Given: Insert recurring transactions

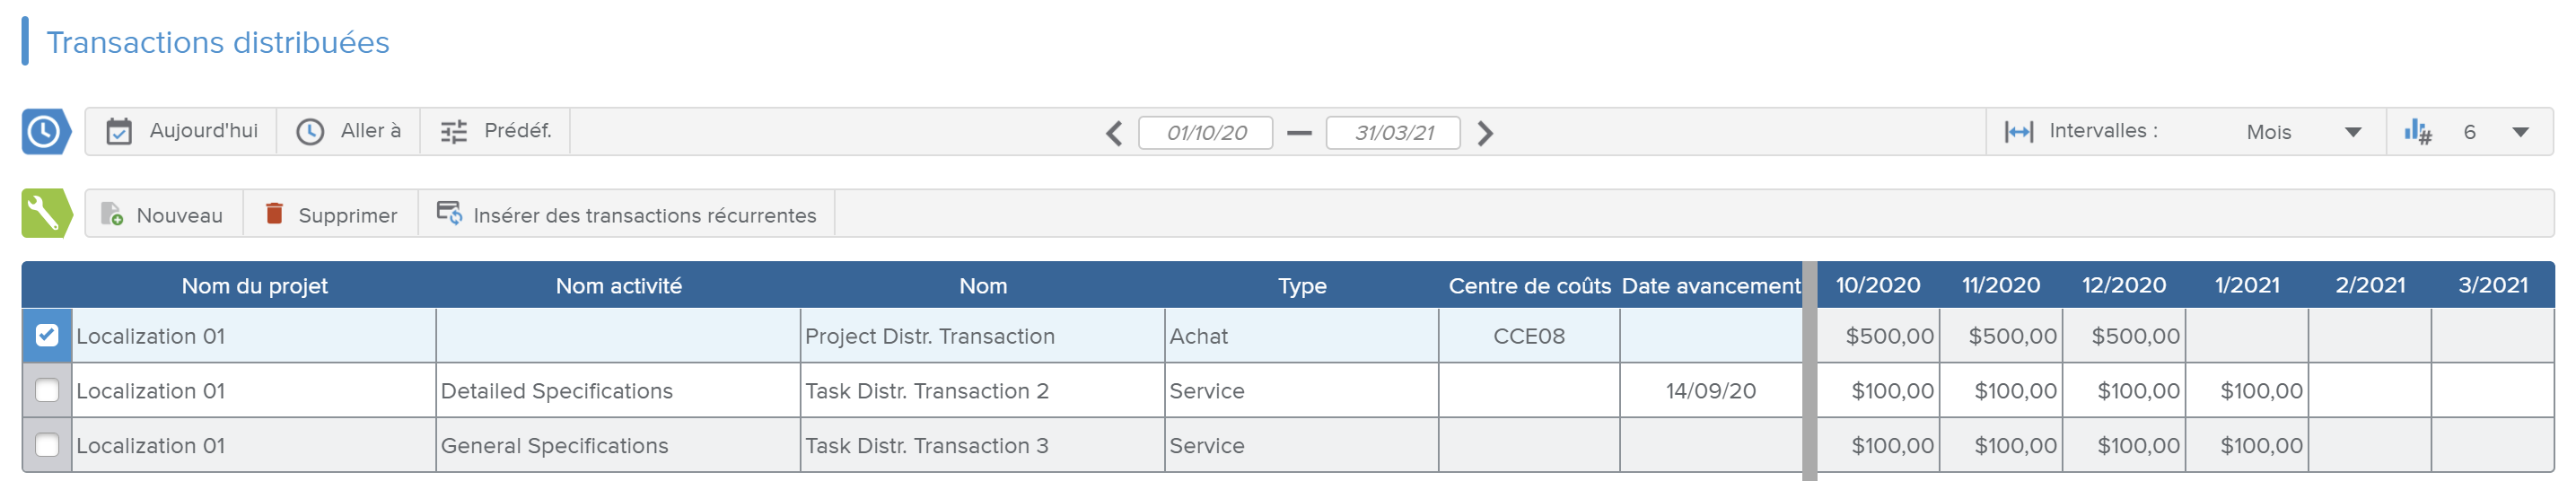Looking at the screenshot, I should click(x=627, y=215).
